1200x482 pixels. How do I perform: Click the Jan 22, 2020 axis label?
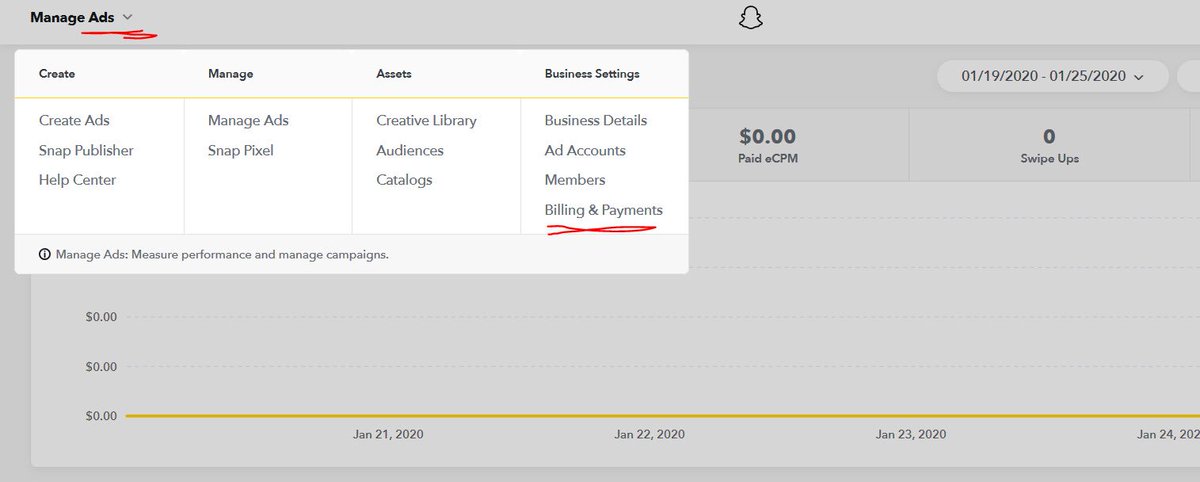[649, 434]
